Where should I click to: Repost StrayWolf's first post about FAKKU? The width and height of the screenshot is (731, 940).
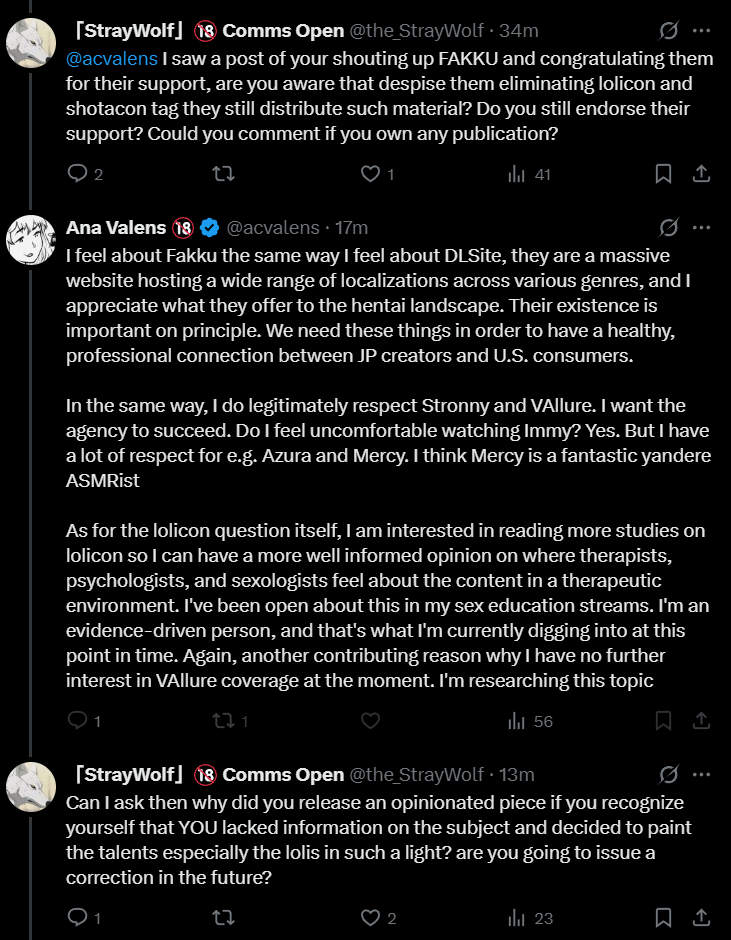[x=223, y=174]
